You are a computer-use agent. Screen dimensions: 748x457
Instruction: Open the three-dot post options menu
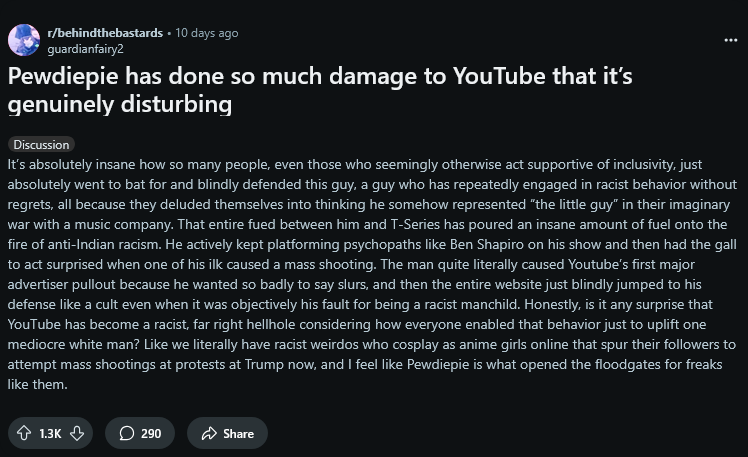(x=730, y=40)
